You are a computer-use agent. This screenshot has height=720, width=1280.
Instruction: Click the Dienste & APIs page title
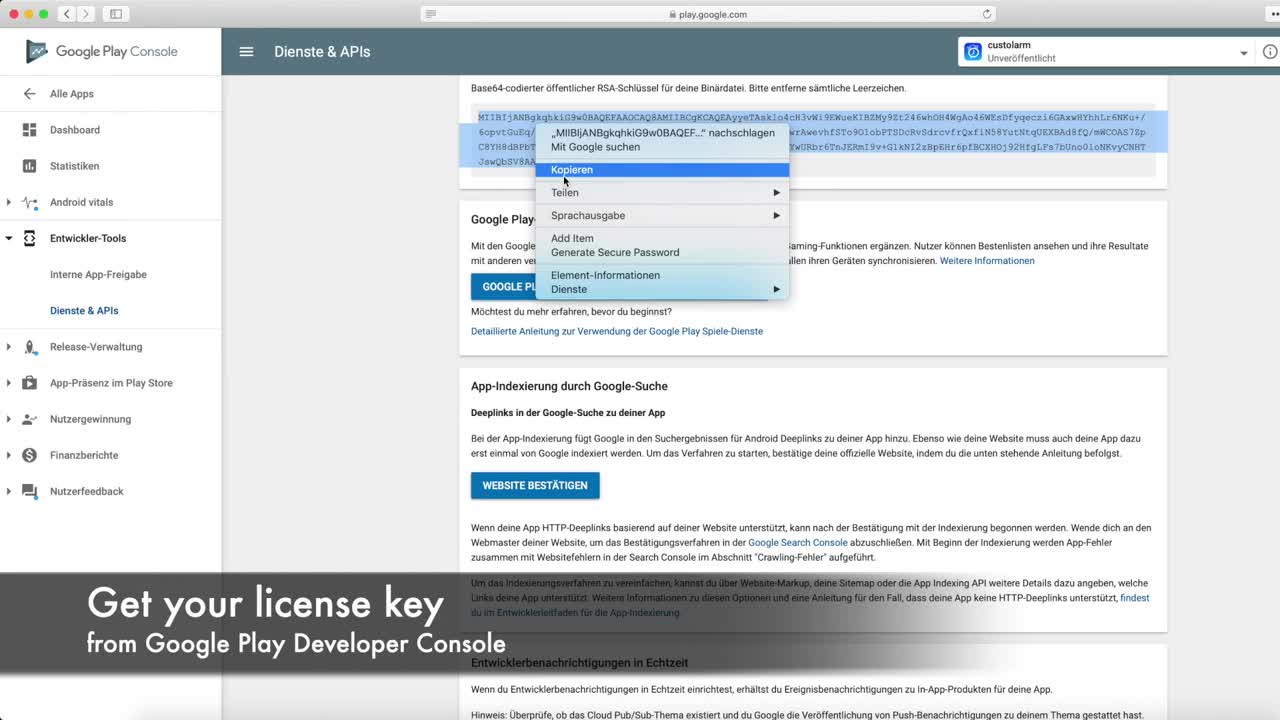click(322, 52)
